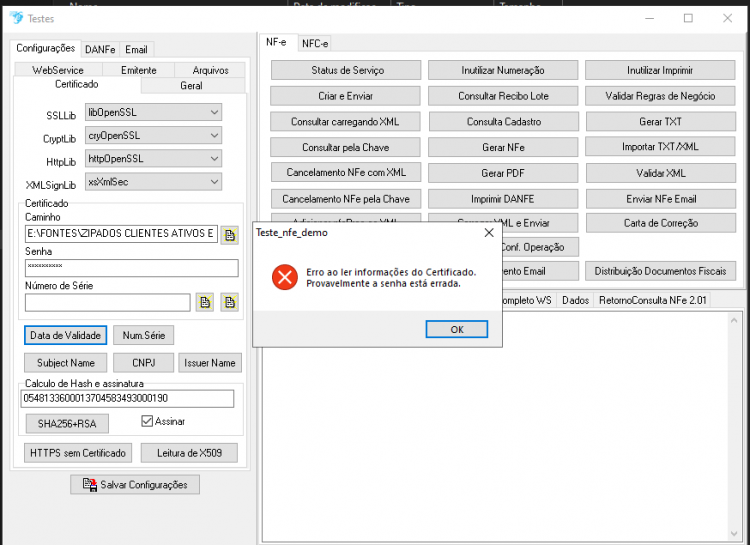The image size is (750, 545).
Task: Click the Data de Validade button
Action: pos(66,335)
